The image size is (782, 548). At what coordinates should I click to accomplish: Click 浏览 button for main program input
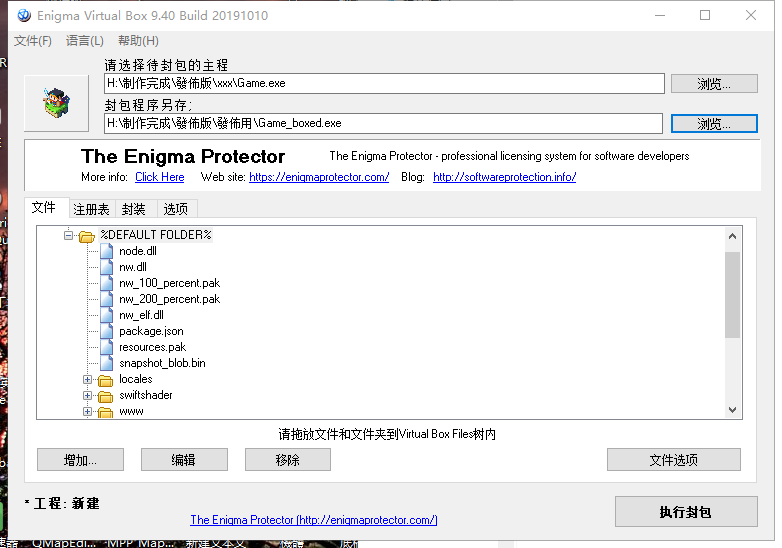714,84
